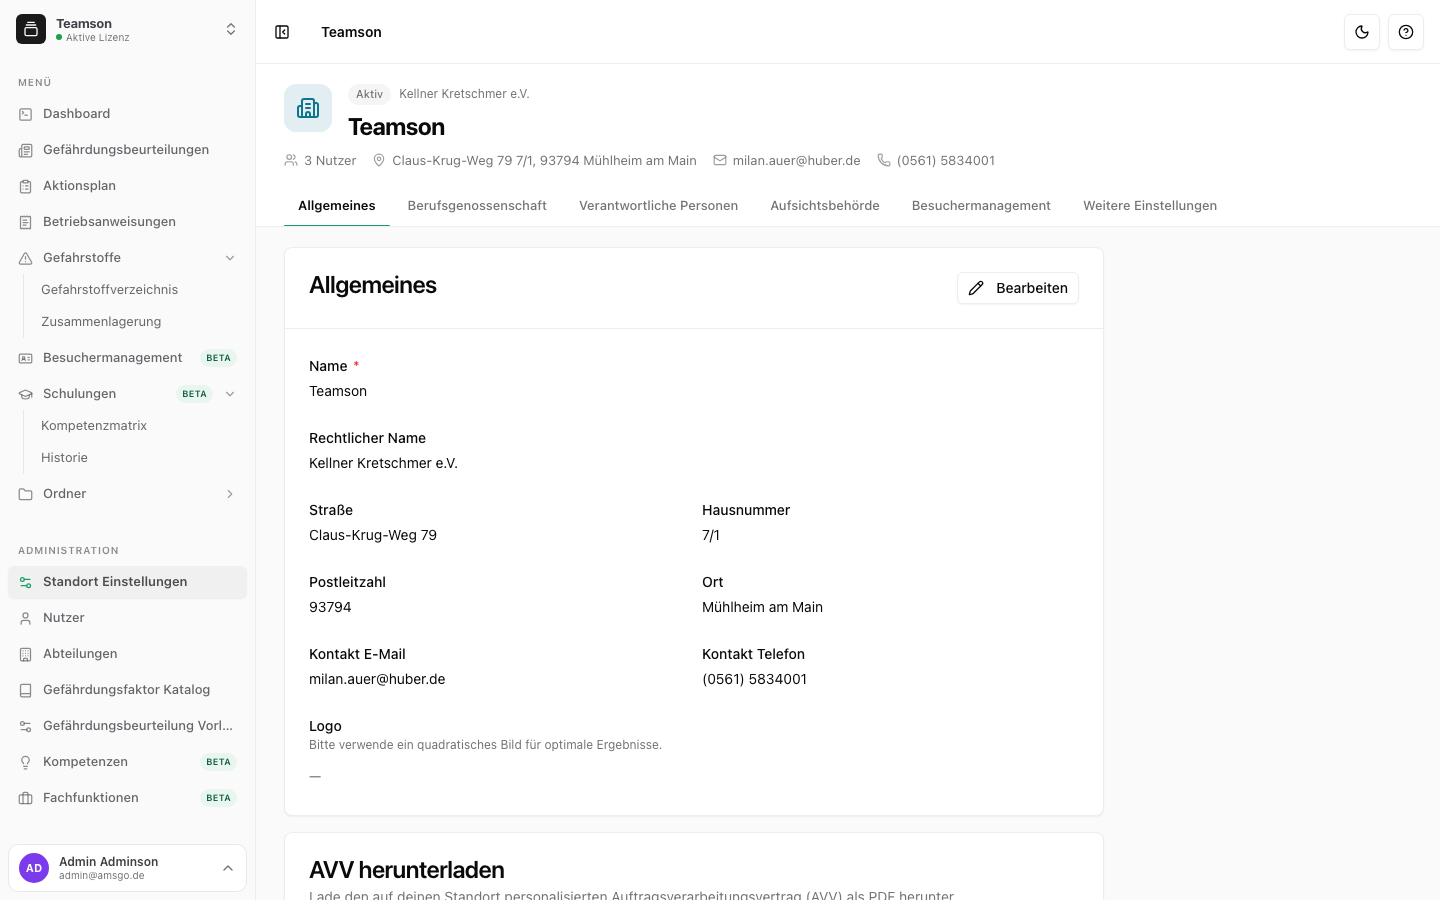Click the users icon next to 3 Nutzer

tap(291, 160)
